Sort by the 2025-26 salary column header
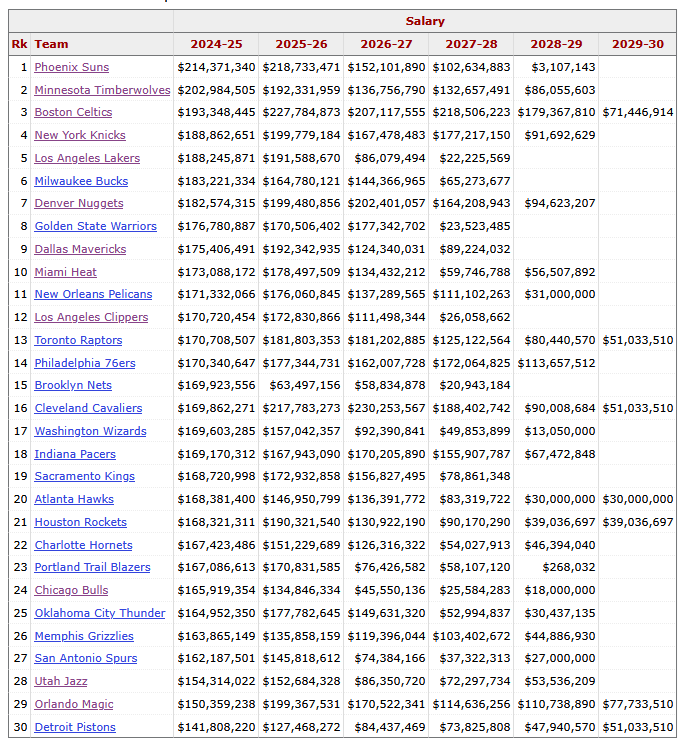688x743 pixels. coord(301,44)
